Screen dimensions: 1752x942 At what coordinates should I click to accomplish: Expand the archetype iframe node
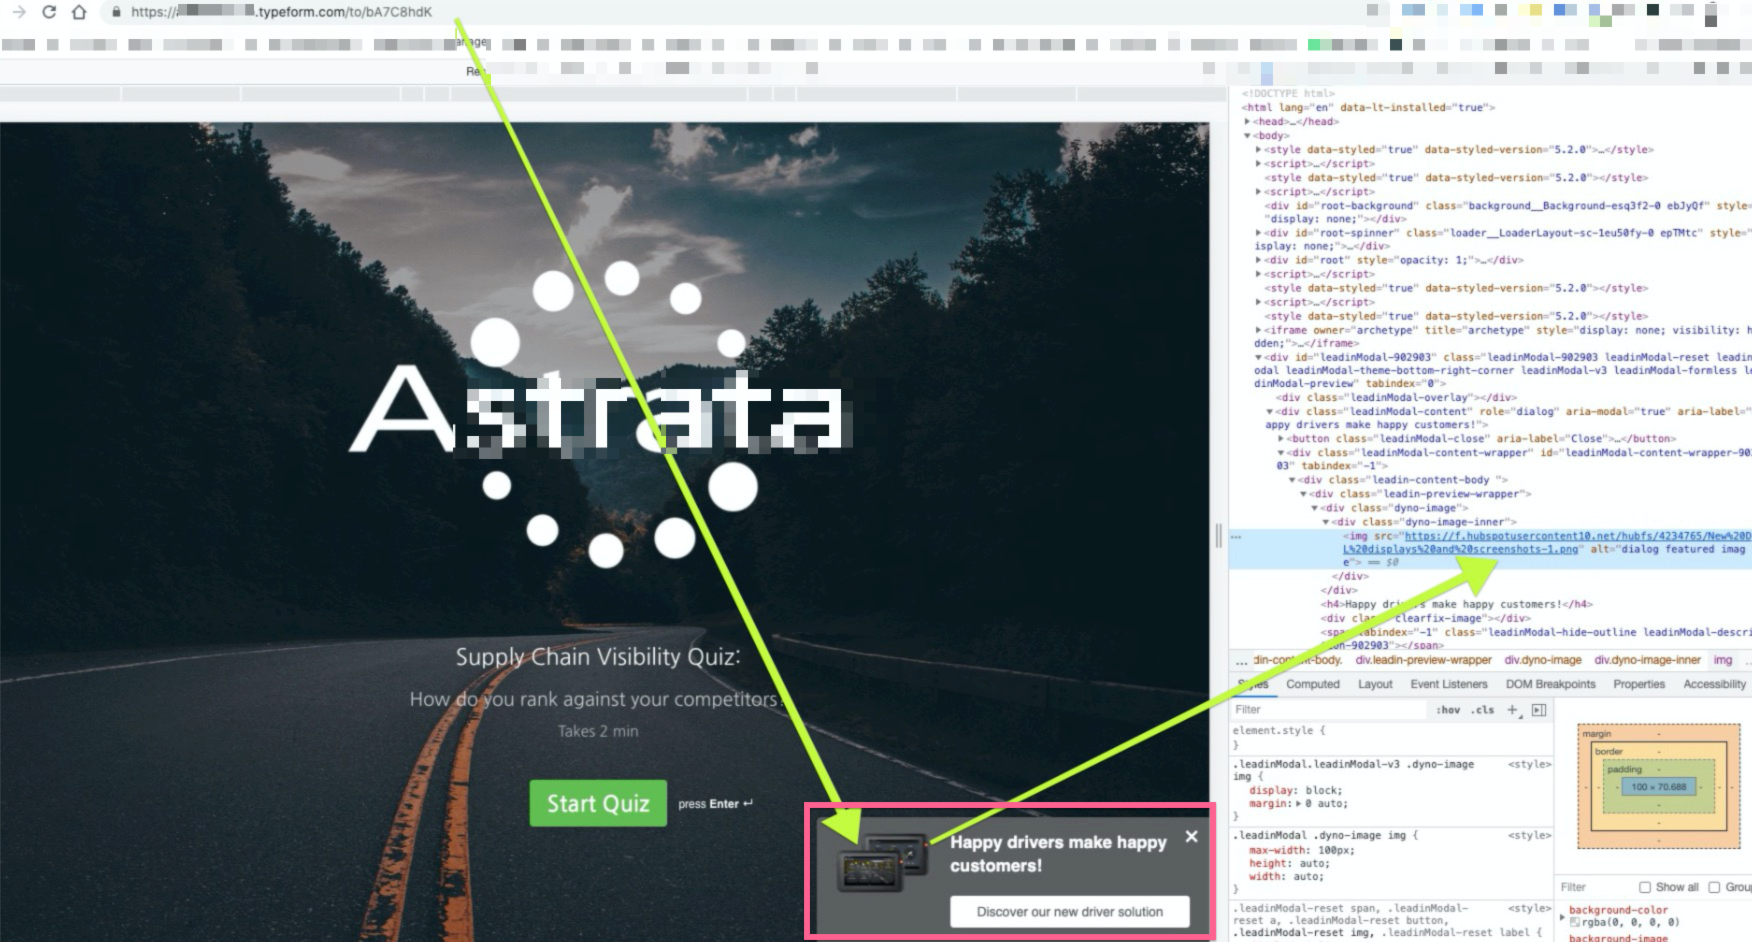point(1259,330)
